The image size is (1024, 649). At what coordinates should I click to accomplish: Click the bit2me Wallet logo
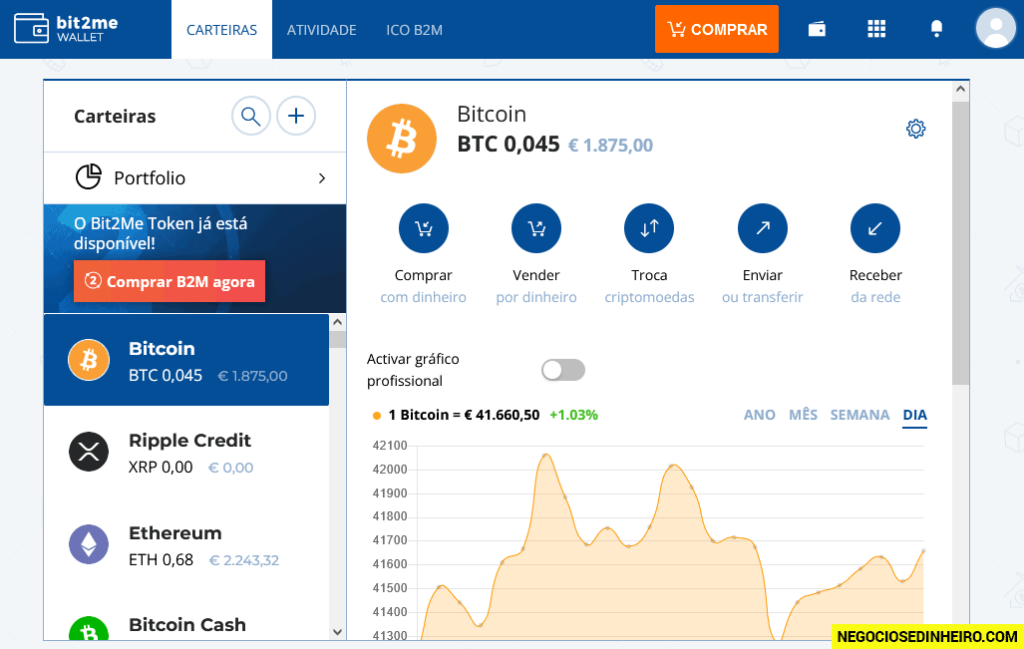(66, 29)
